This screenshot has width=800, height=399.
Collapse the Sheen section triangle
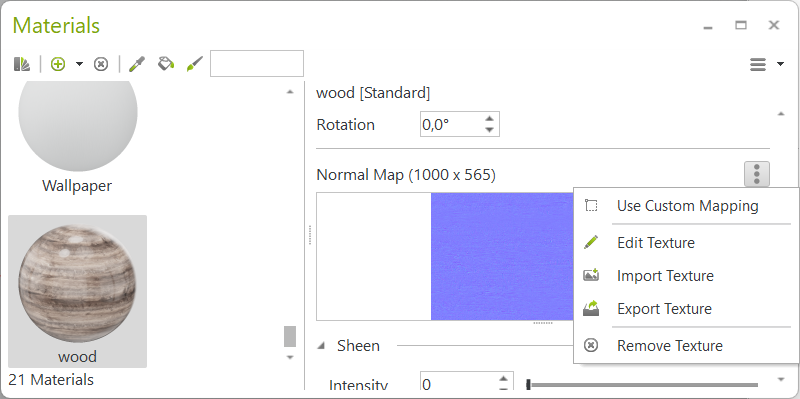(x=321, y=346)
